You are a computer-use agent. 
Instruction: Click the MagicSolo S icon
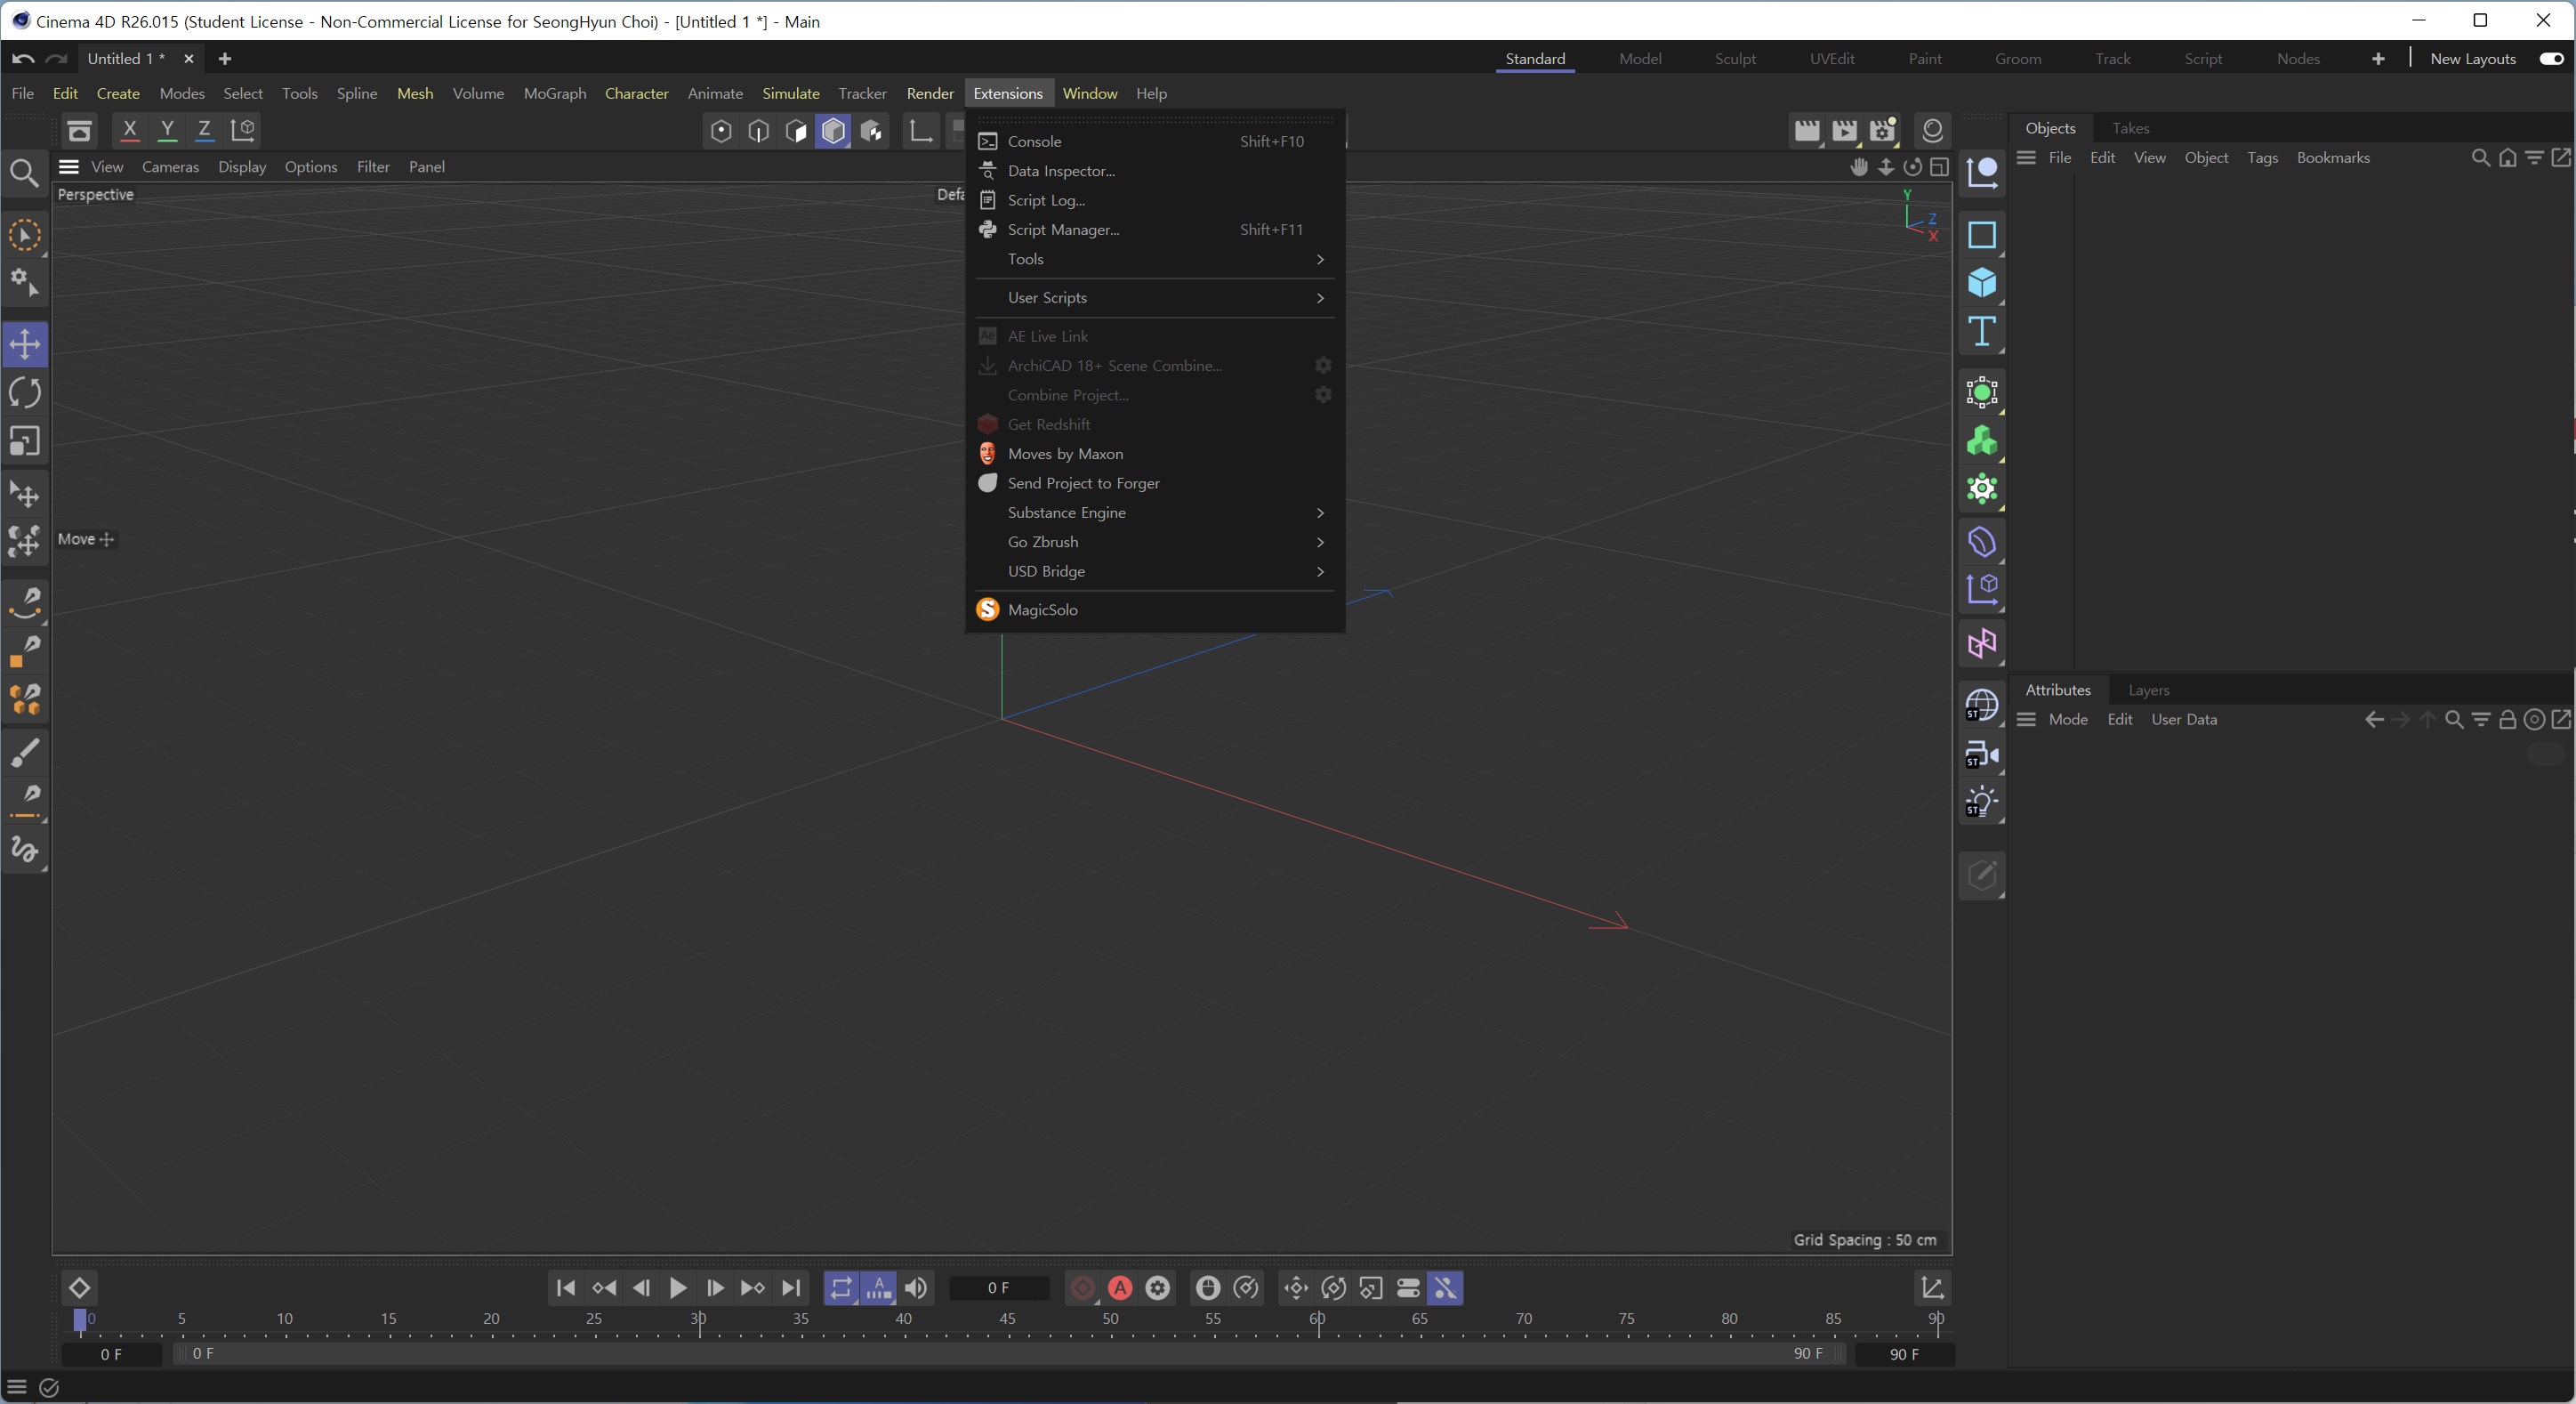tap(988, 610)
